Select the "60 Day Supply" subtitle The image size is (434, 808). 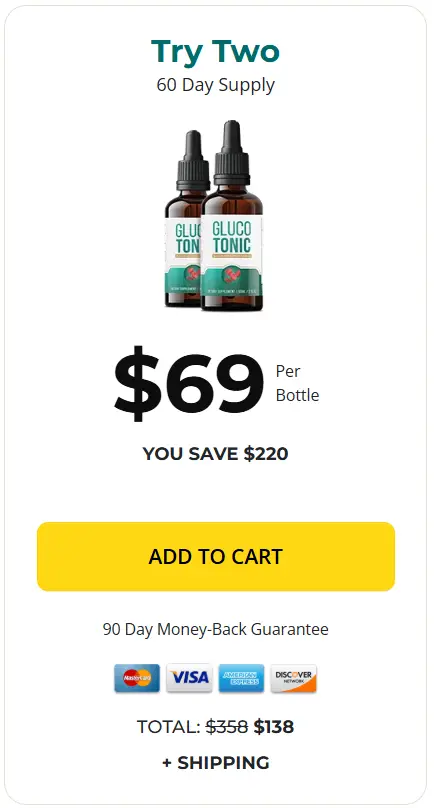215,85
